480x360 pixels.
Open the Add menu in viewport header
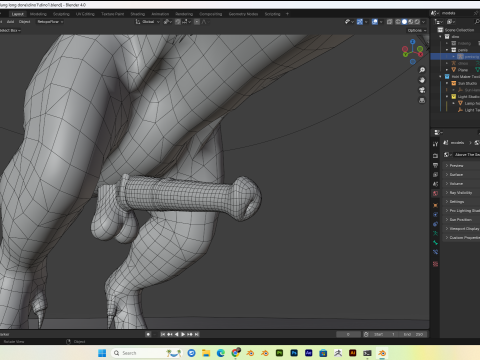[x=10, y=22]
